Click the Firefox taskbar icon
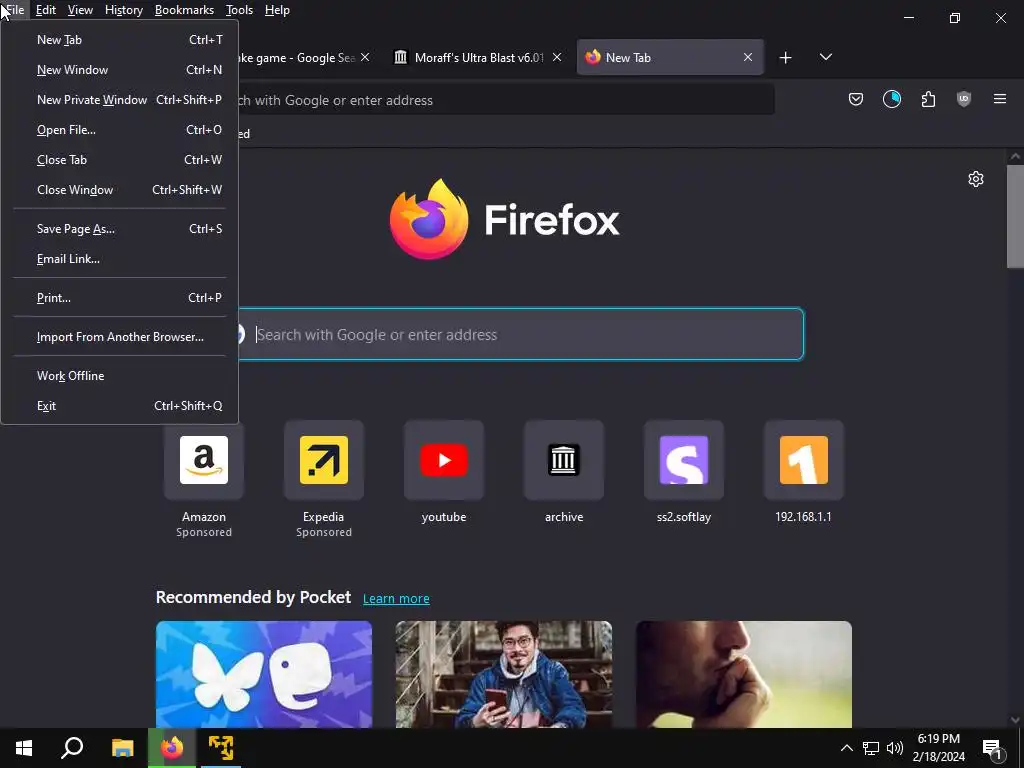The width and height of the screenshot is (1024, 768). coord(172,748)
